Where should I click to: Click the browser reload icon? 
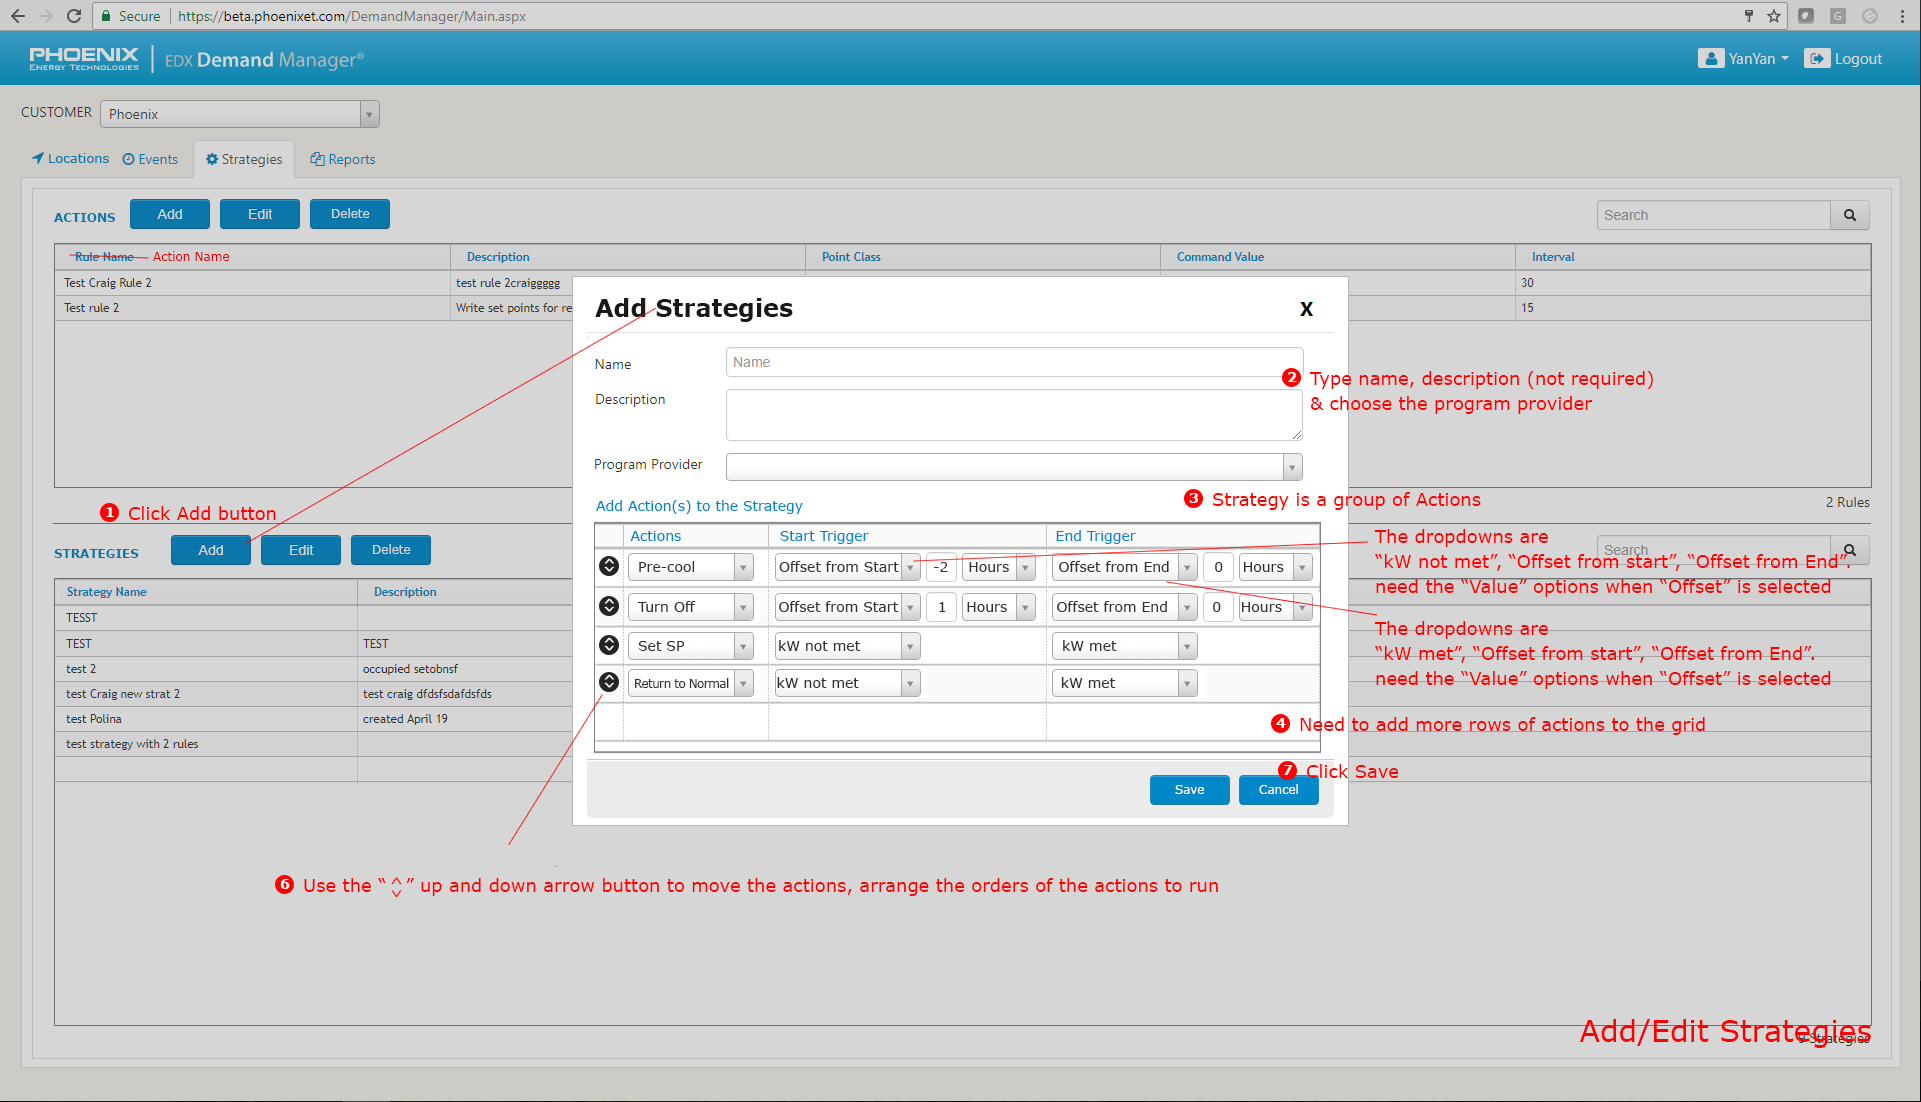[74, 16]
